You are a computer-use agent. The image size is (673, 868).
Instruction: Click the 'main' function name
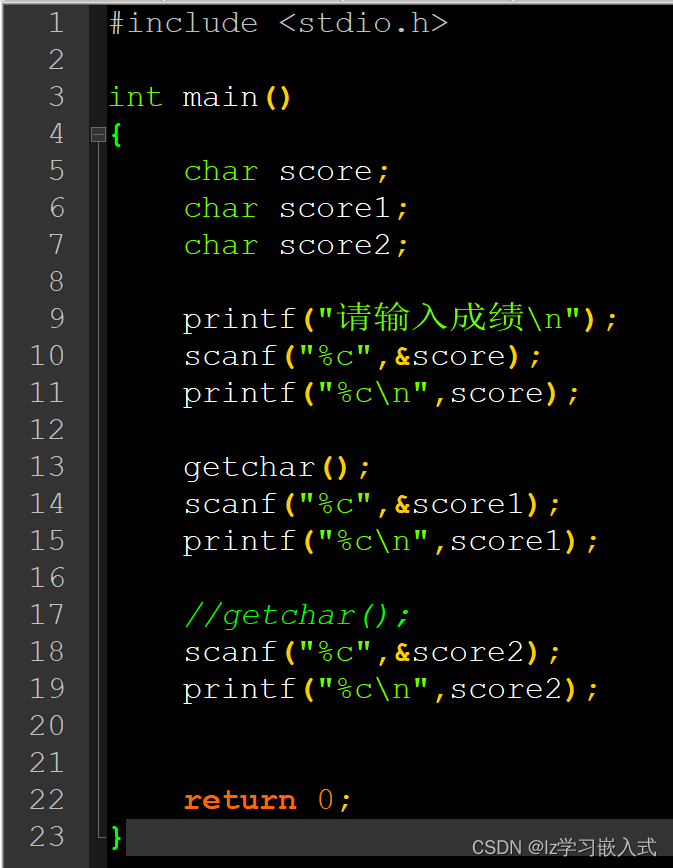pos(220,97)
